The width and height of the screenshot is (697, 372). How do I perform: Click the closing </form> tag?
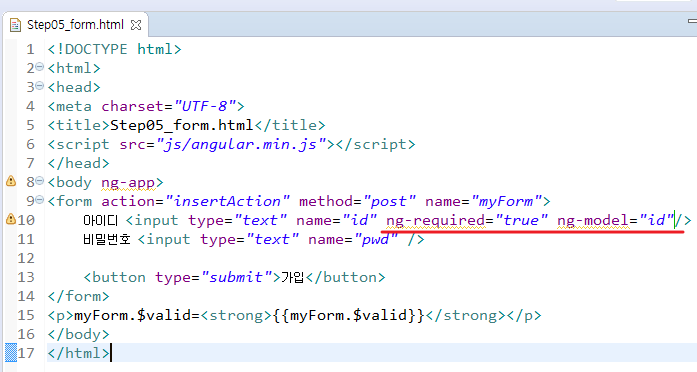78,296
